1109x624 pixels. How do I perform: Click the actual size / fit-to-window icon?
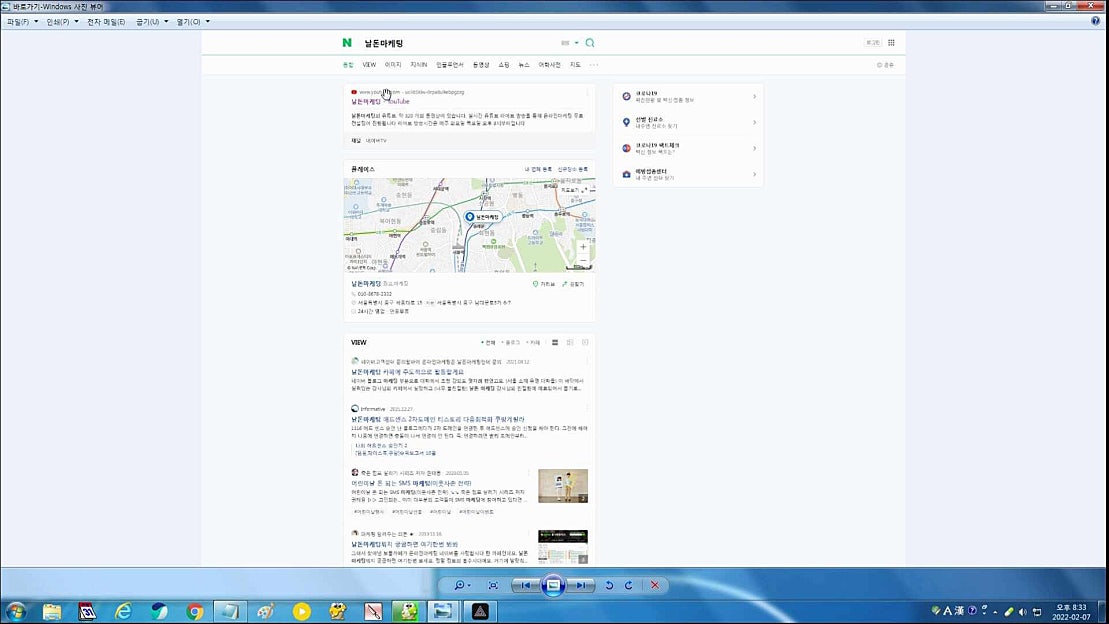pos(493,585)
